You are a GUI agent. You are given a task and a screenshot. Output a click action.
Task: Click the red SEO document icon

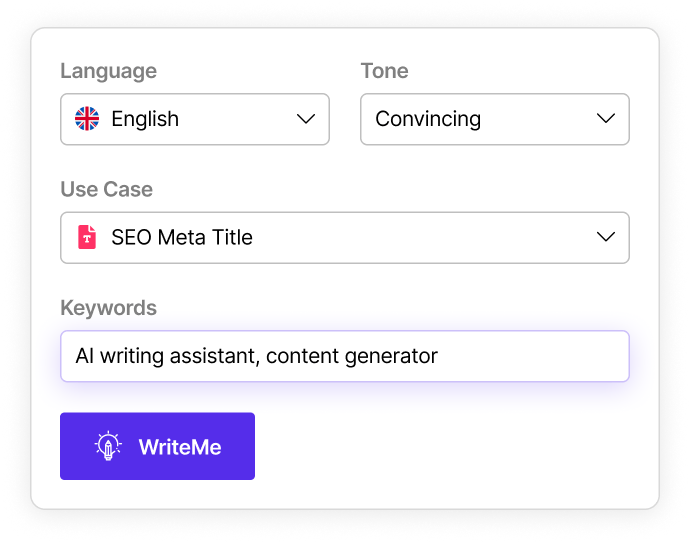click(x=87, y=237)
